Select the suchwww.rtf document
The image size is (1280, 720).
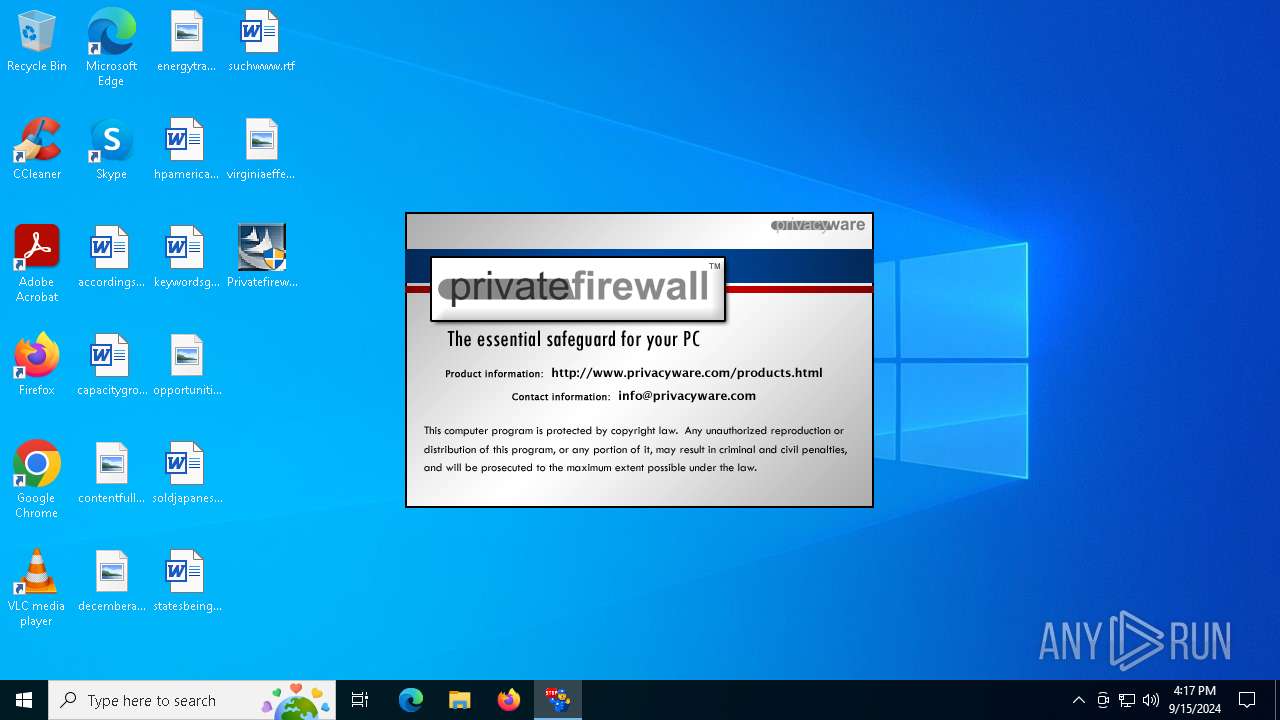(x=261, y=42)
